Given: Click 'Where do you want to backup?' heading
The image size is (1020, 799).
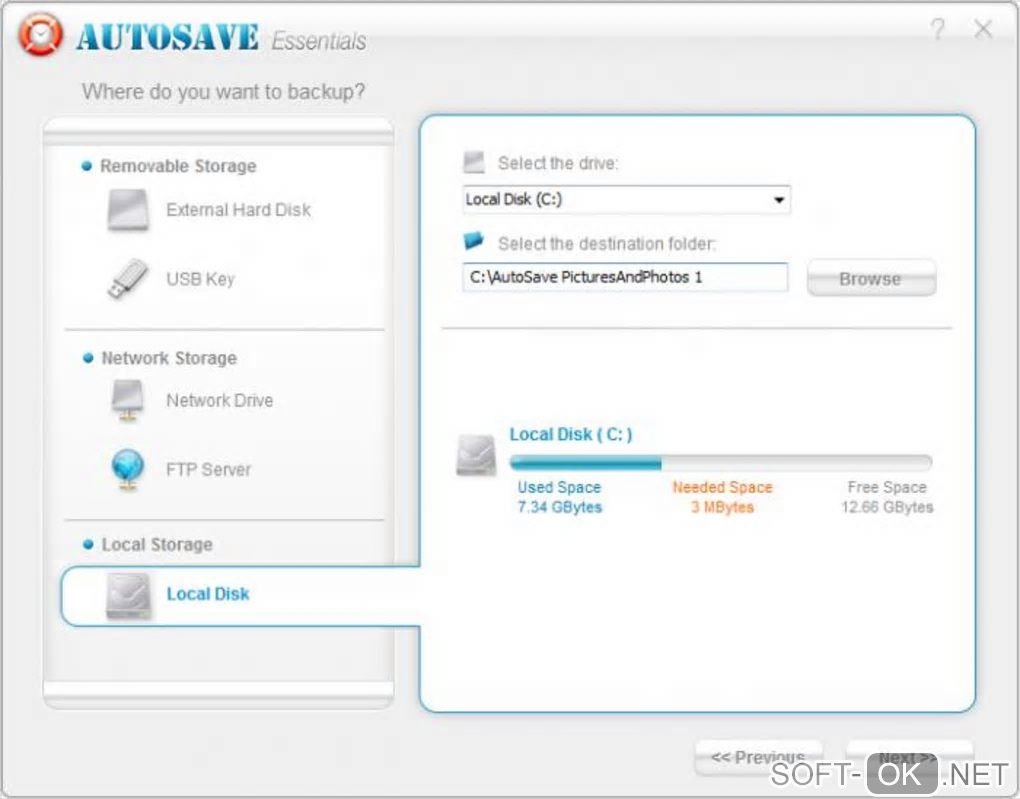Looking at the screenshot, I should pyautogui.click(x=223, y=92).
